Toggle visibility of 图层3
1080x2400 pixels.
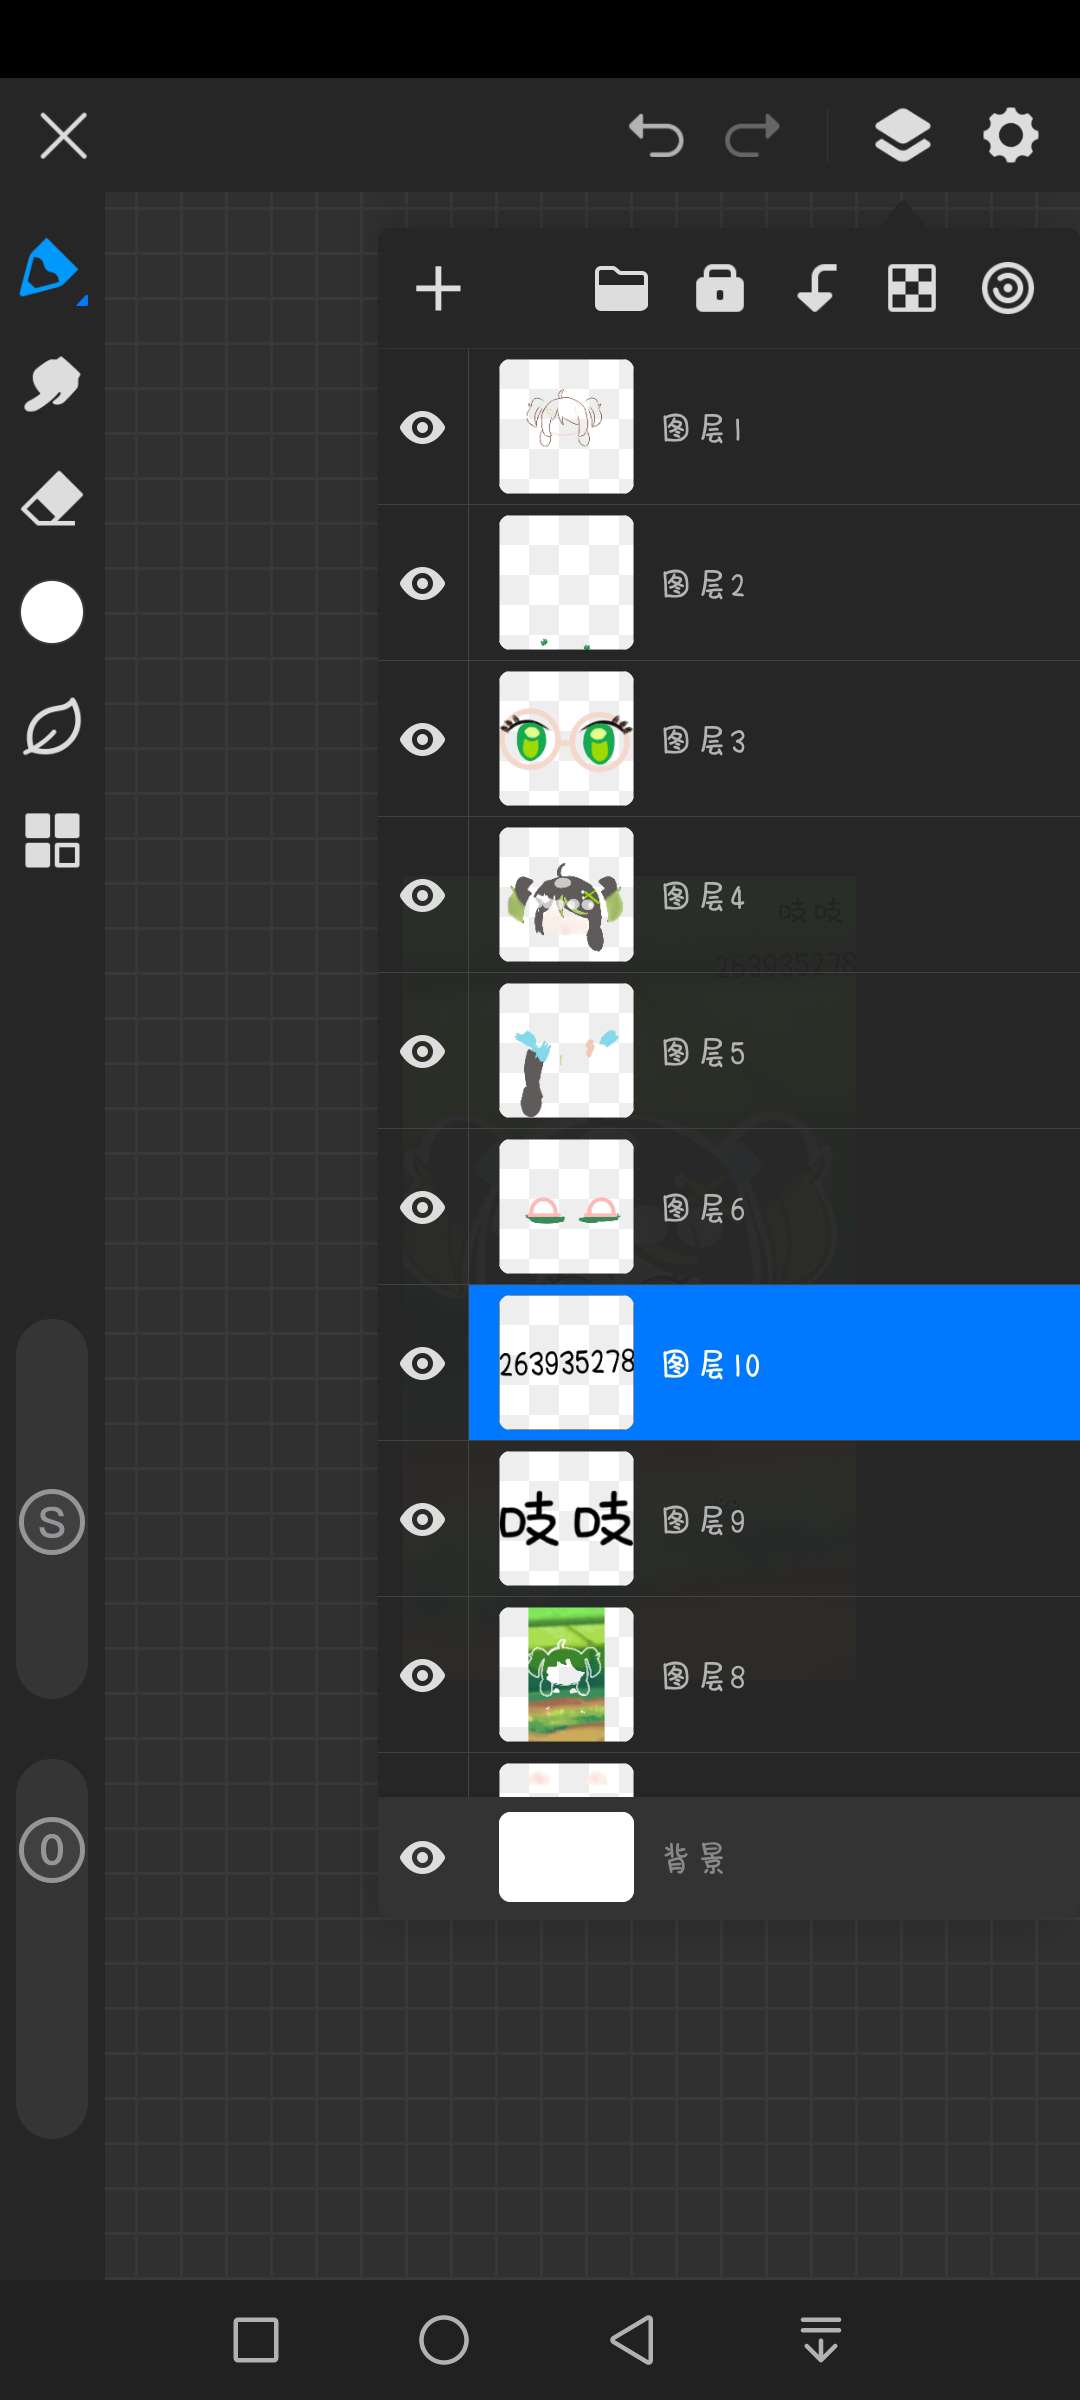(x=422, y=740)
